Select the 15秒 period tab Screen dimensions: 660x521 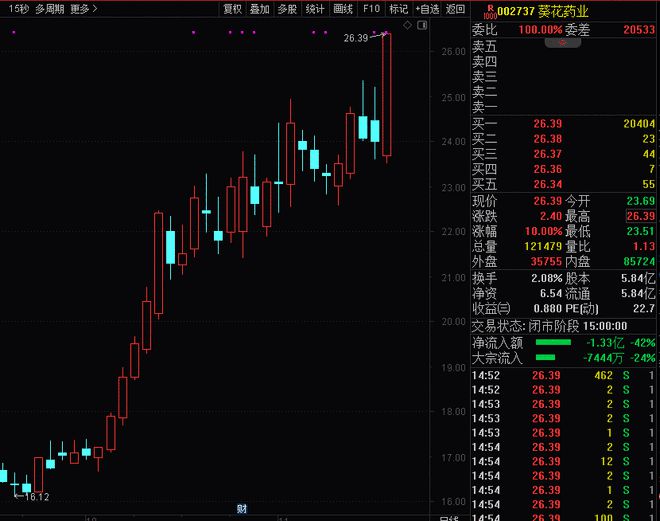(19, 9)
